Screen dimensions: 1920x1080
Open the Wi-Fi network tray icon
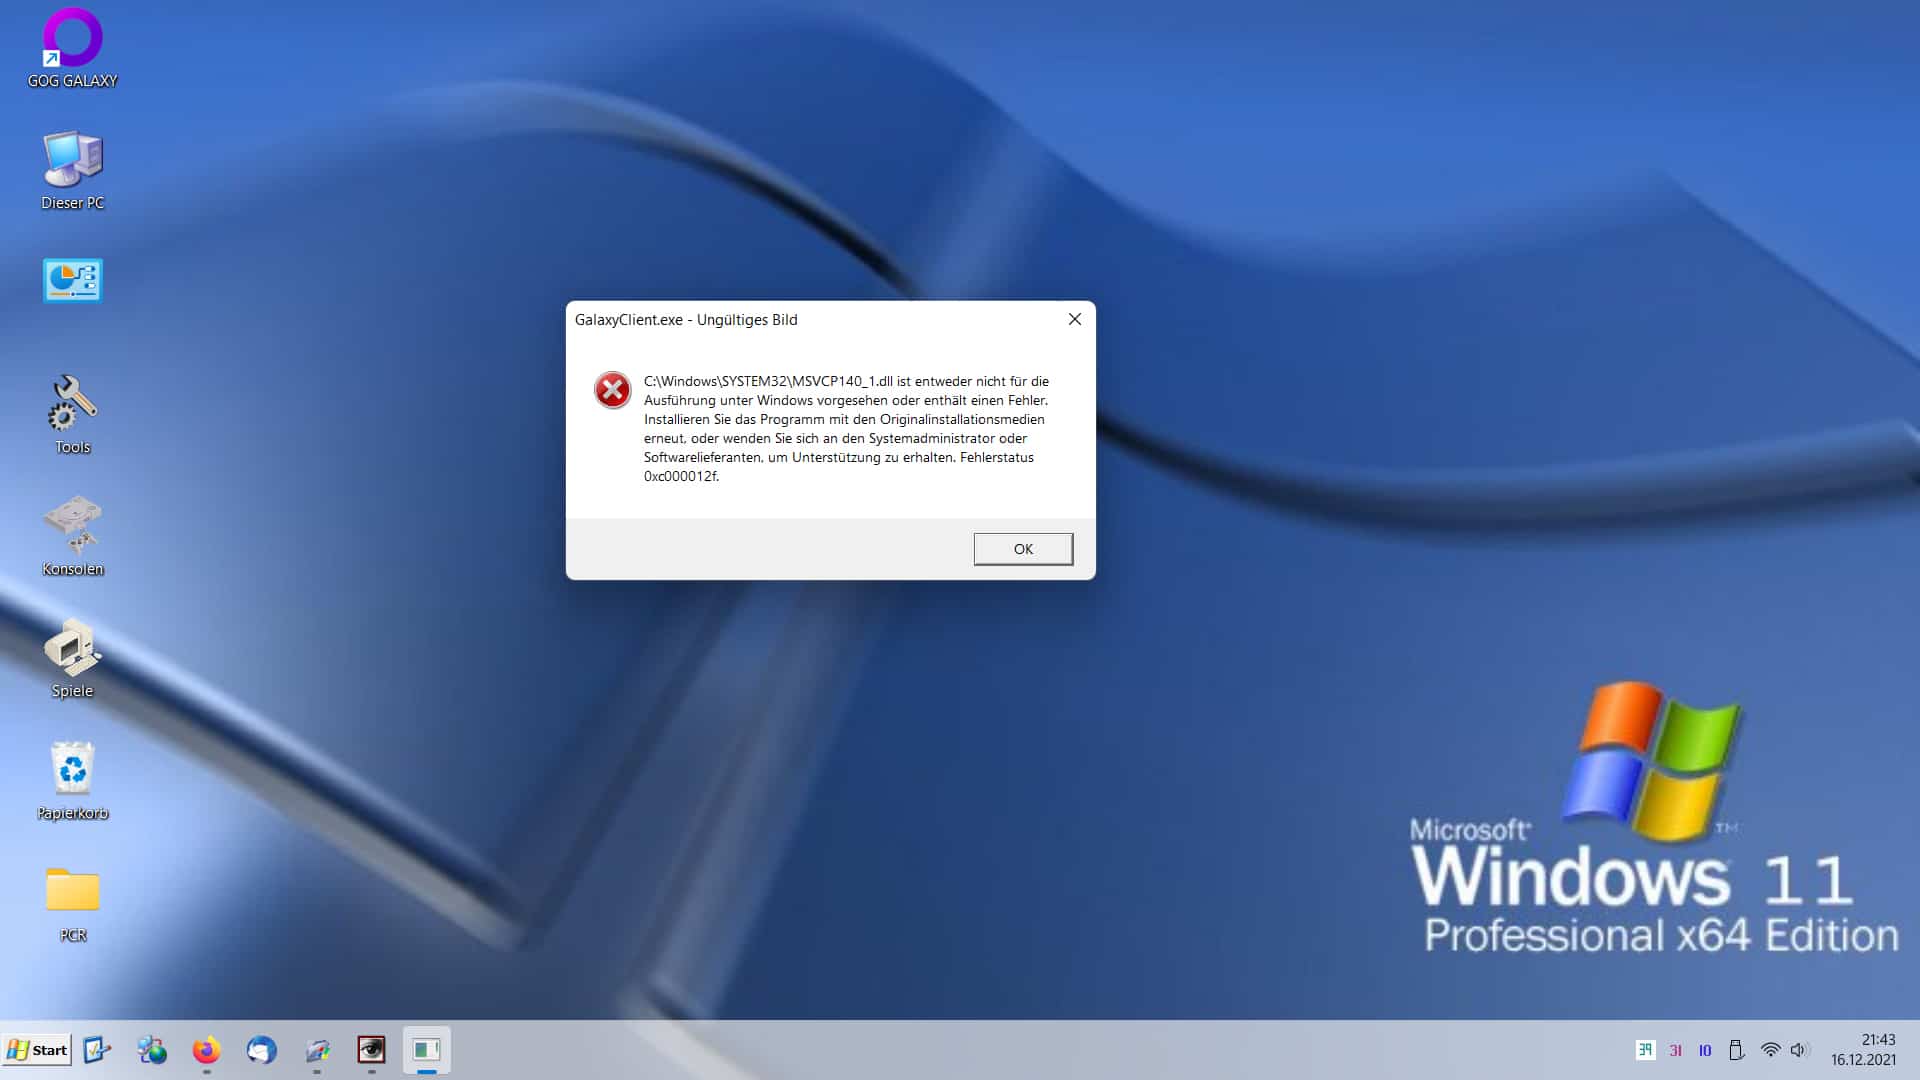pos(1770,1050)
